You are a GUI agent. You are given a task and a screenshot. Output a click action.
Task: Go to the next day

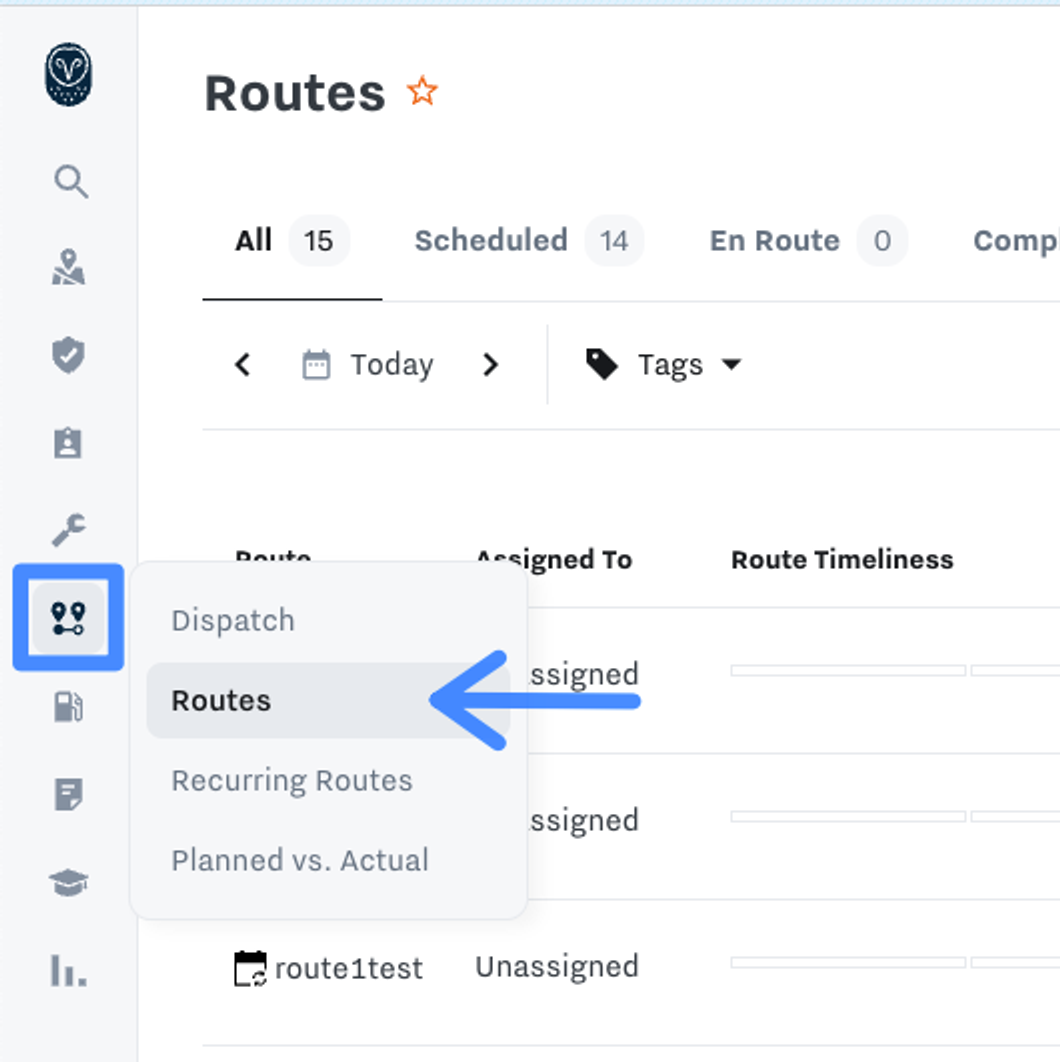click(x=490, y=365)
